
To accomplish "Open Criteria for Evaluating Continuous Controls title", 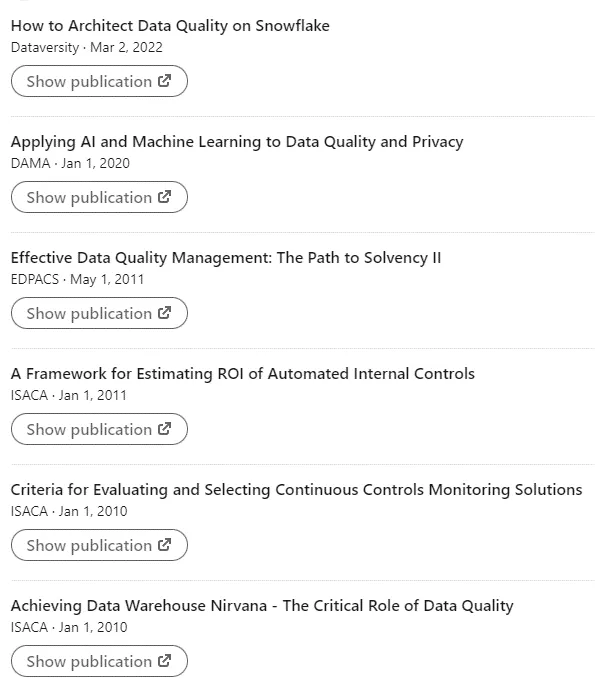I will pos(297,489).
